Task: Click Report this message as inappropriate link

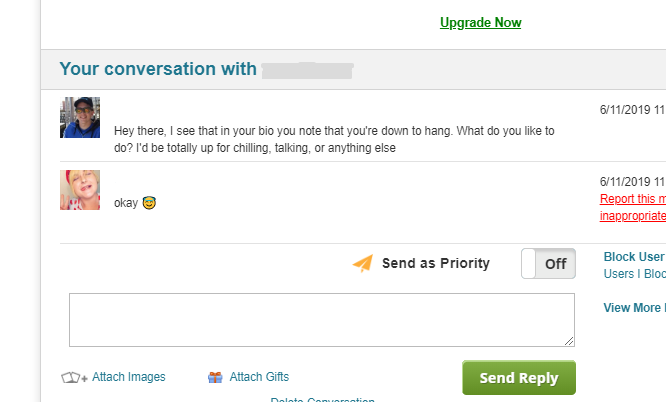Action: pos(633,207)
